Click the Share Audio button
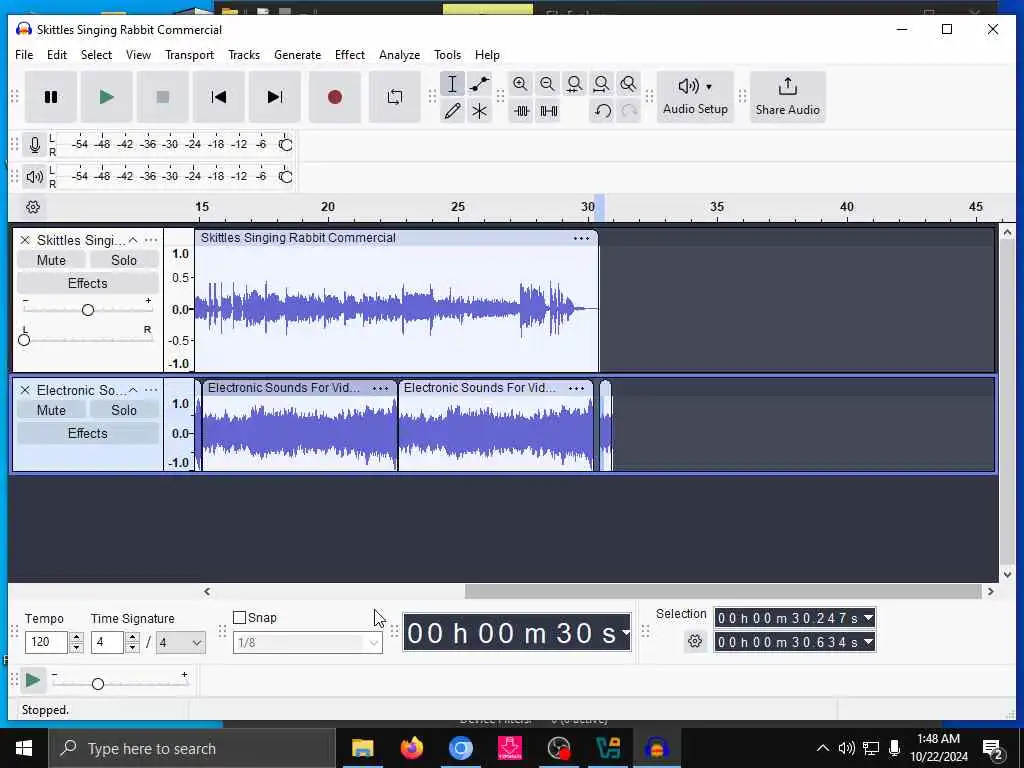Image resolution: width=1024 pixels, height=768 pixels. click(788, 97)
